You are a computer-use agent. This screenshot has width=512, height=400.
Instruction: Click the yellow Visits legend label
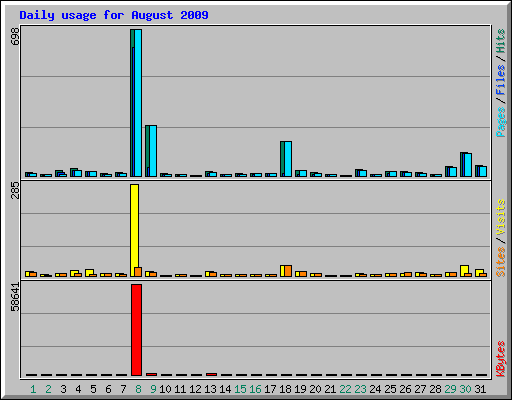pyautogui.click(x=500, y=218)
